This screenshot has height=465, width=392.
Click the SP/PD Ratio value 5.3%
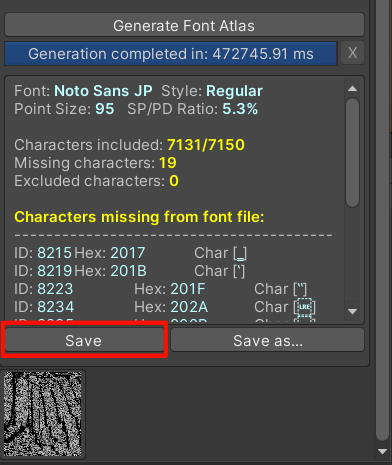click(240, 109)
